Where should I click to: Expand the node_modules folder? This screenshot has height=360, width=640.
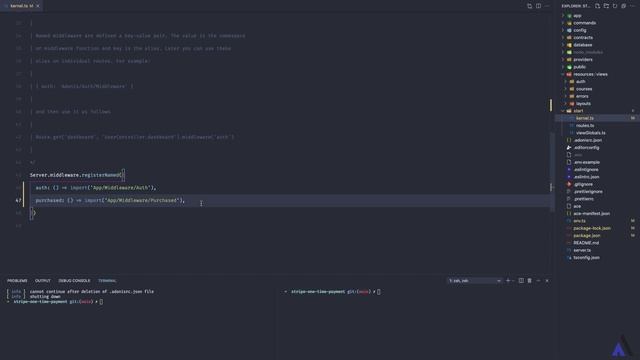pyautogui.click(x=588, y=52)
